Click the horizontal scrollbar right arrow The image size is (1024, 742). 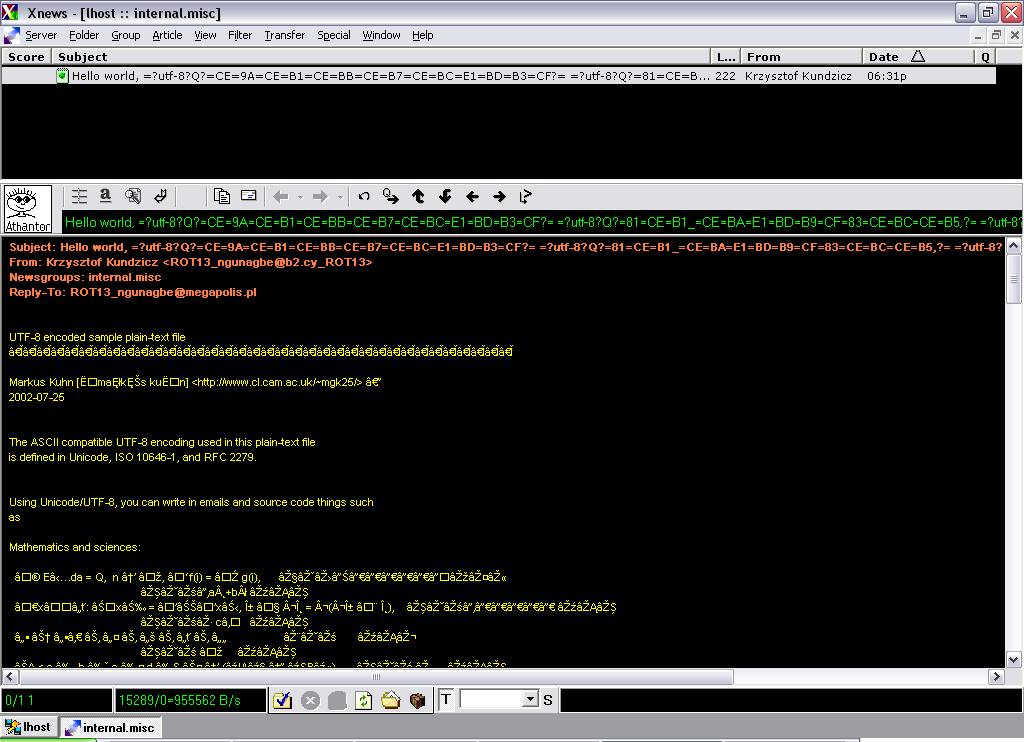pyautogui.click(x=997, y=677)
